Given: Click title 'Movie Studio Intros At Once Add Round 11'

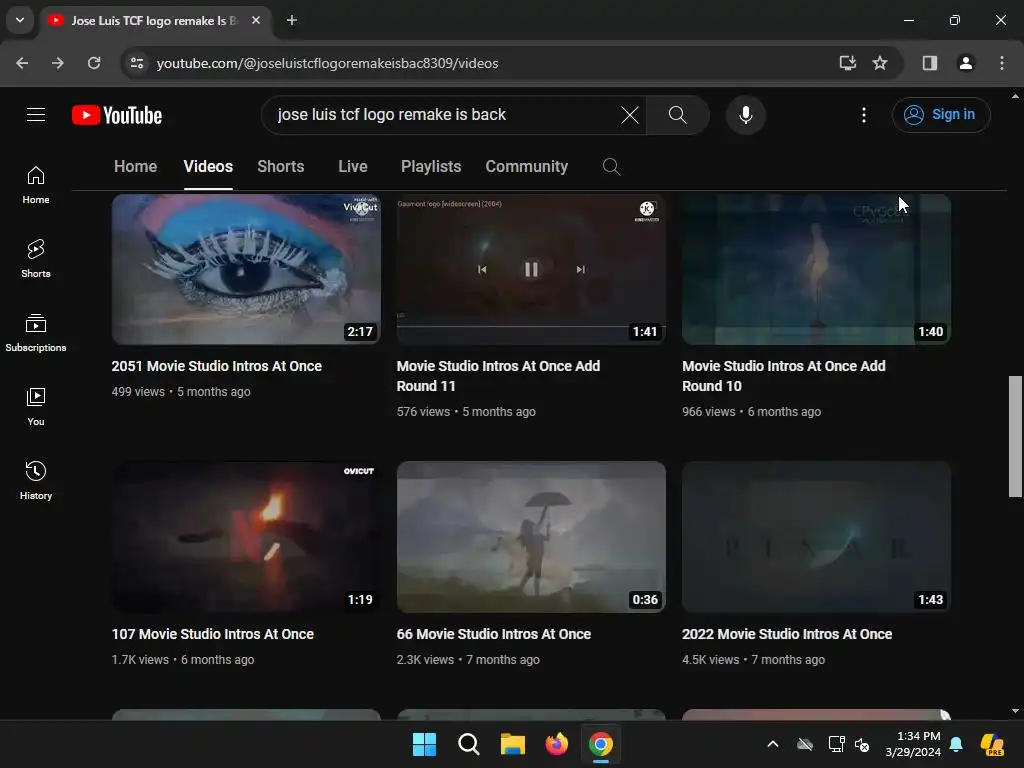Looking at the screenshot, I should 498,376.
